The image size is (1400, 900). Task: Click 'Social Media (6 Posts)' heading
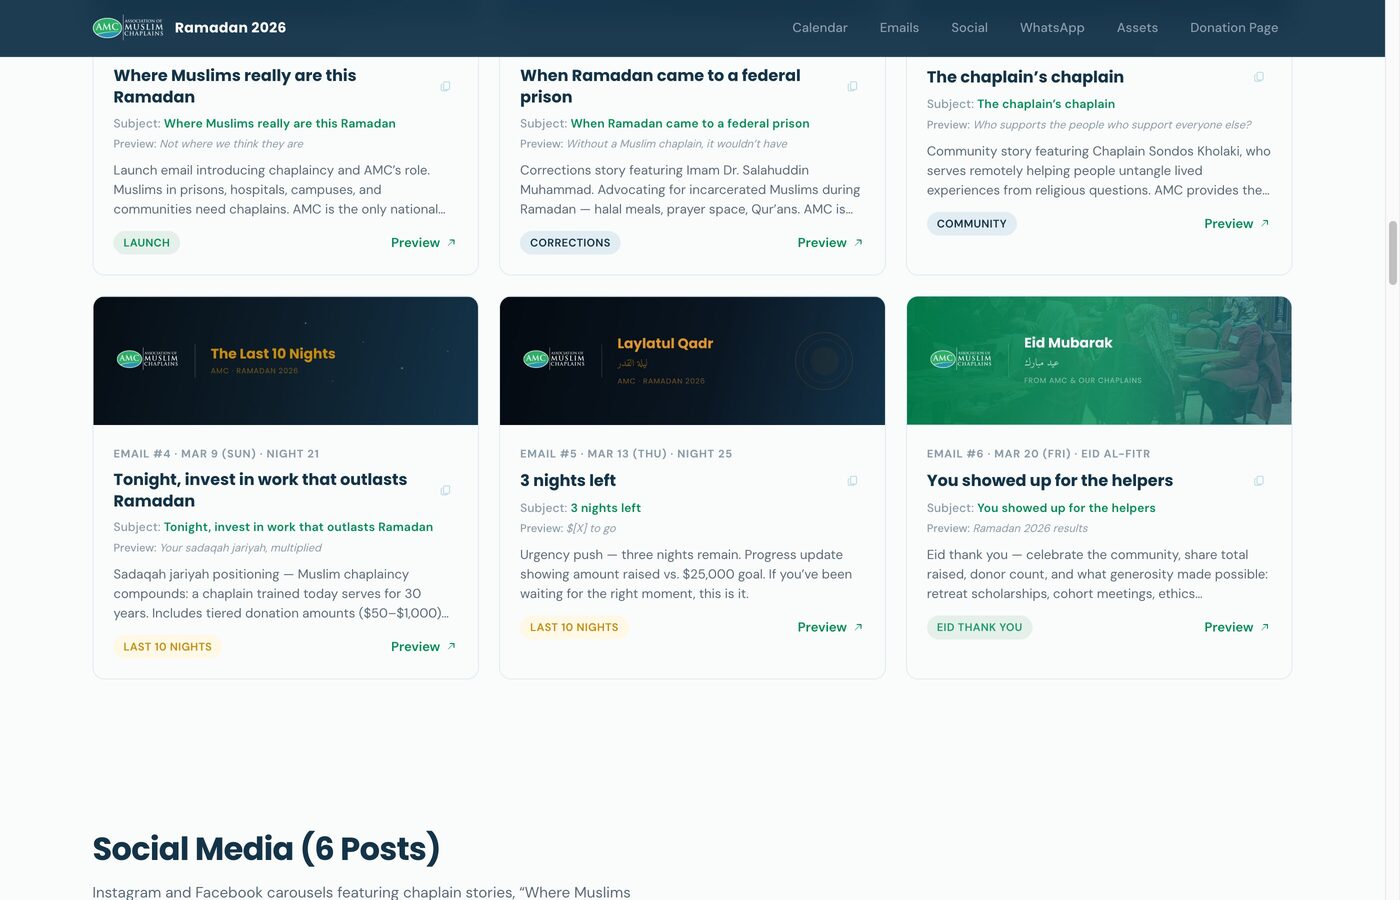(x=266, y=848)
